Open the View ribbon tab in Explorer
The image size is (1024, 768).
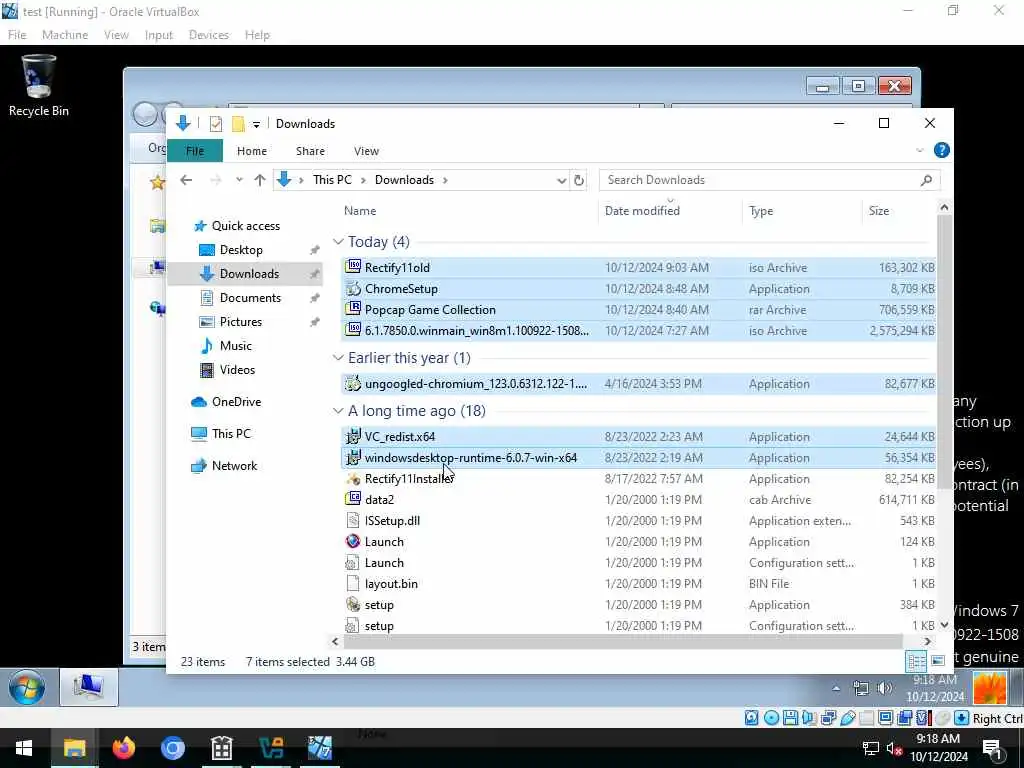(366, 151)
